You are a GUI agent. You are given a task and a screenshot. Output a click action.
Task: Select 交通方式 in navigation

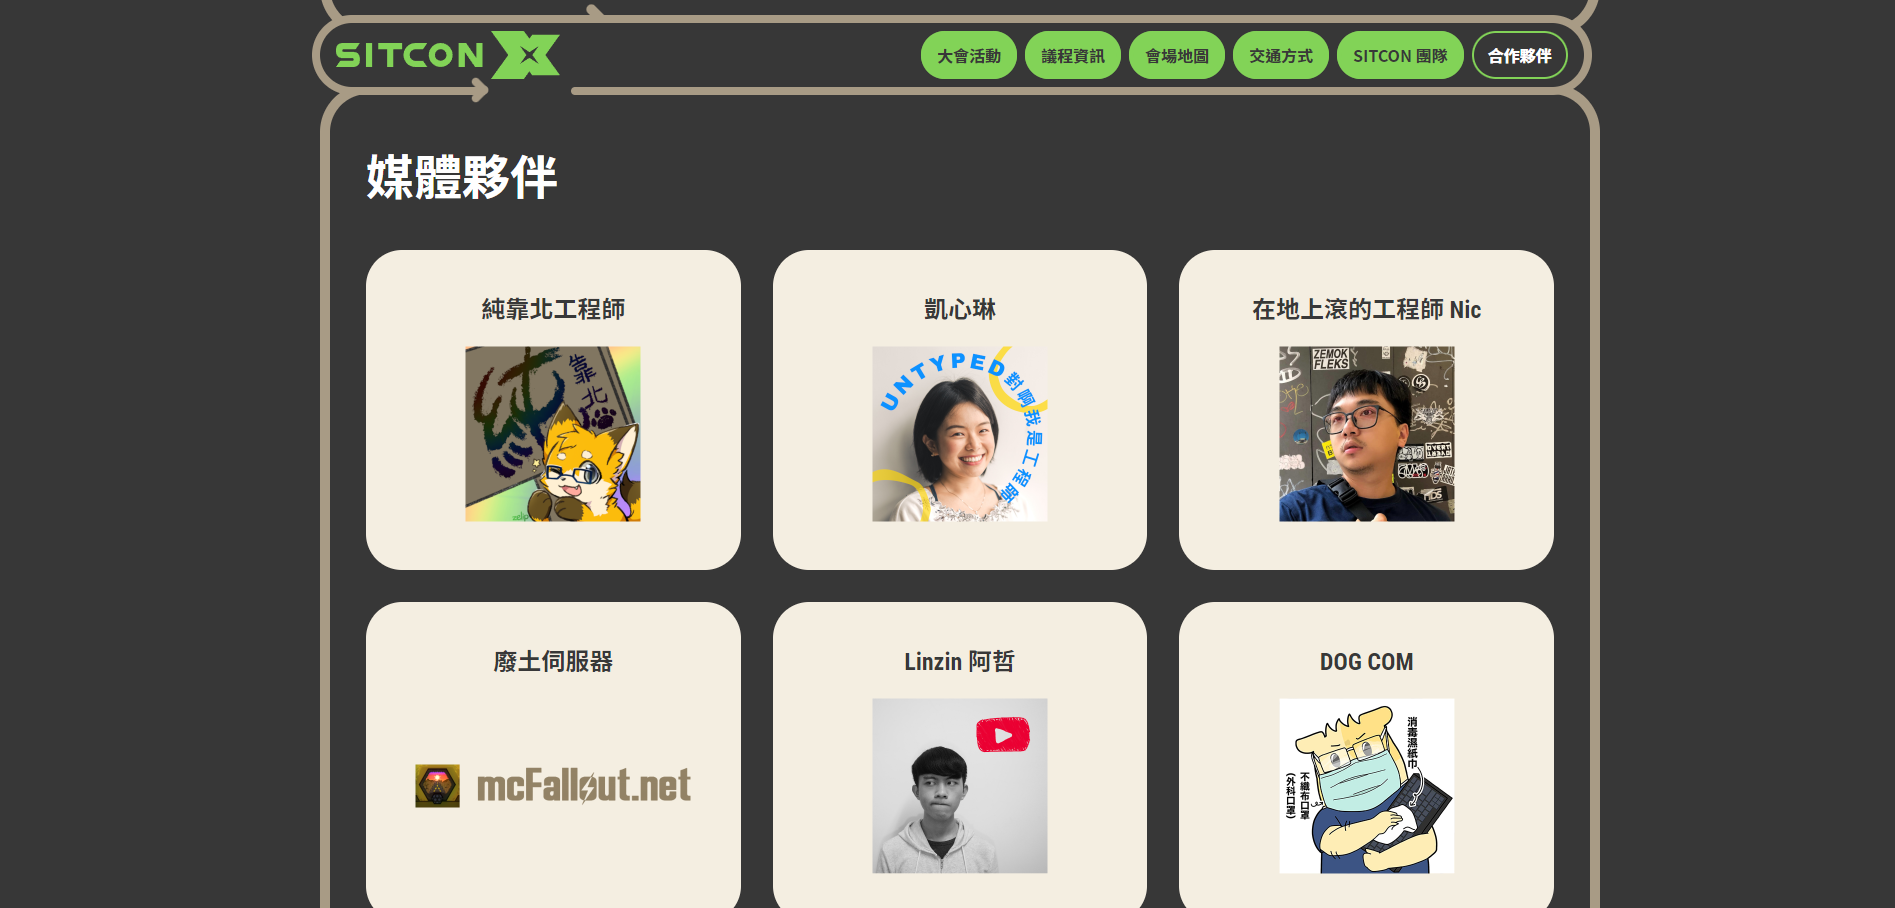tap(1280, 56)
